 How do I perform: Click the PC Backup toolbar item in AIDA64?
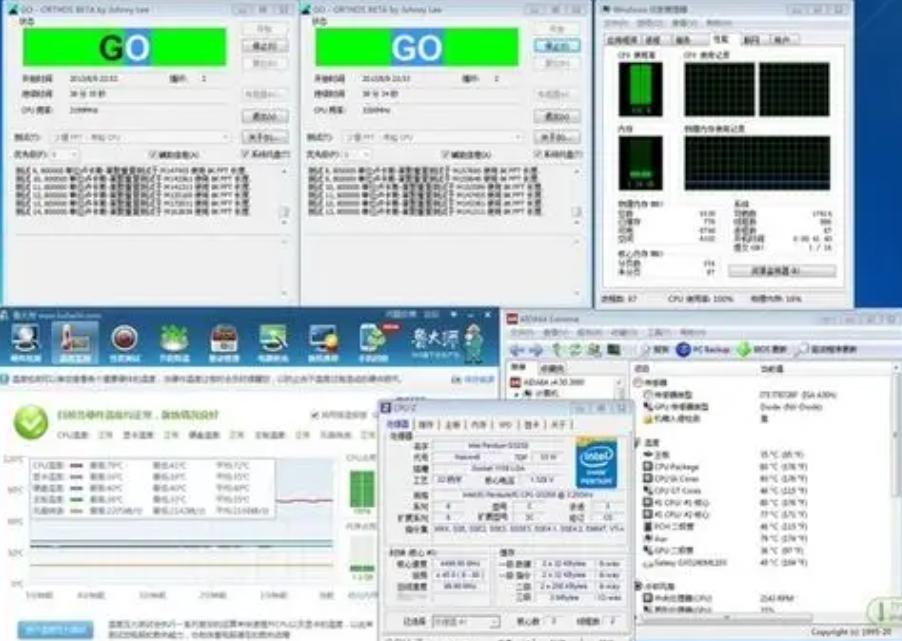(x=702, y=349)
